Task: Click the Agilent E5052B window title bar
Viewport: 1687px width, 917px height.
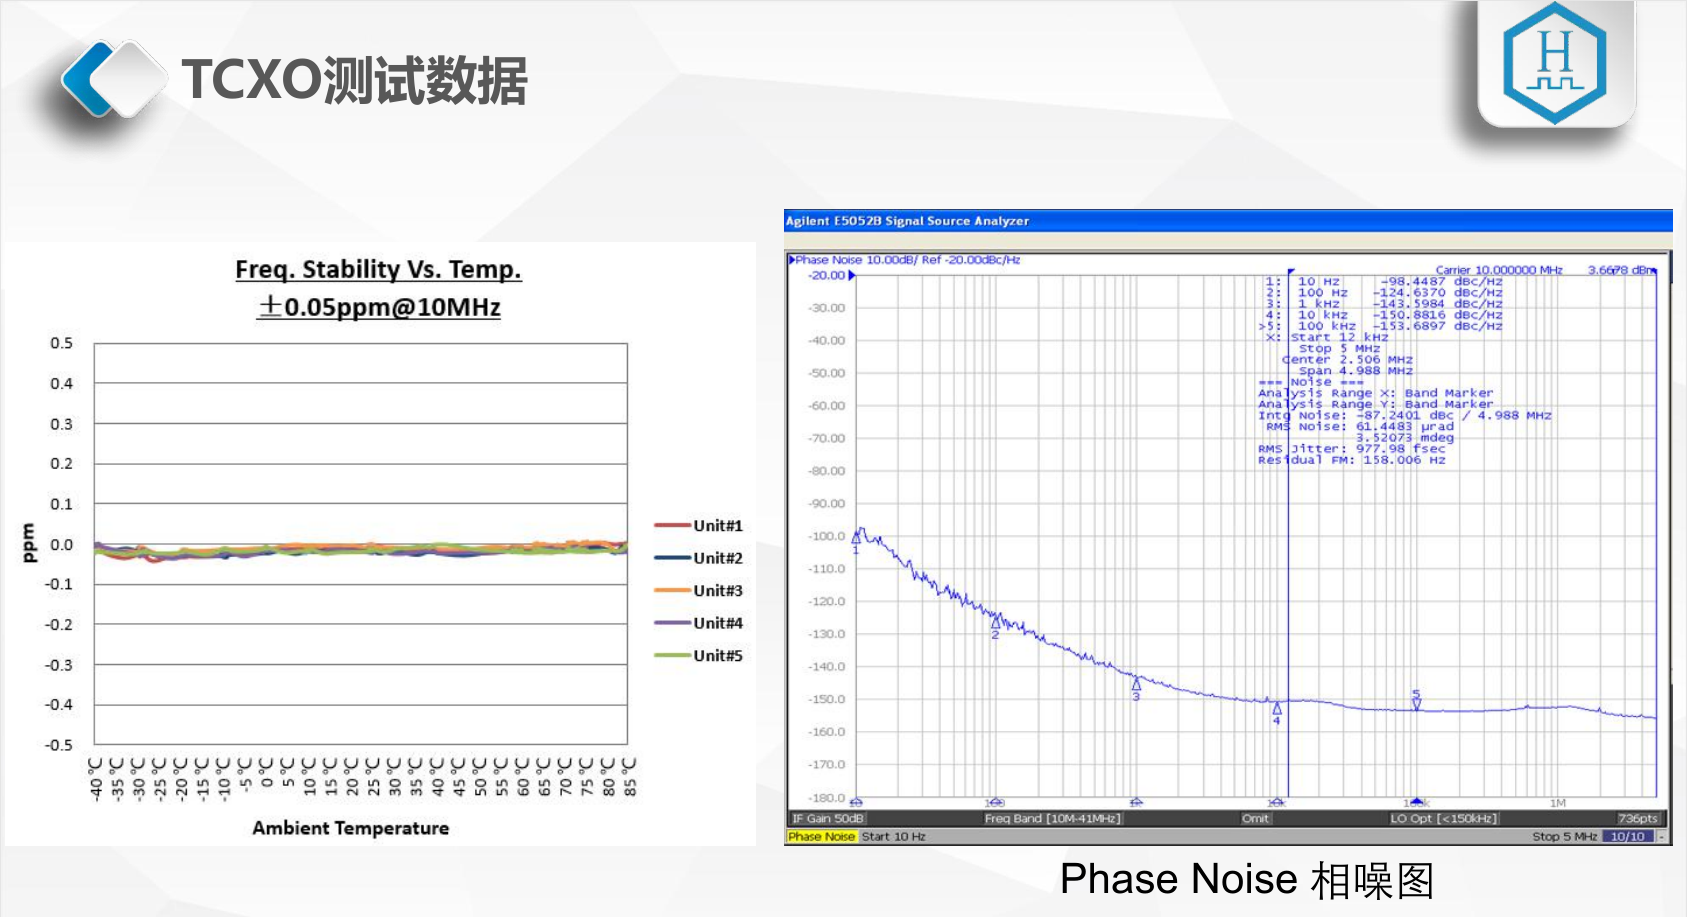Action: click(1227, 221)
